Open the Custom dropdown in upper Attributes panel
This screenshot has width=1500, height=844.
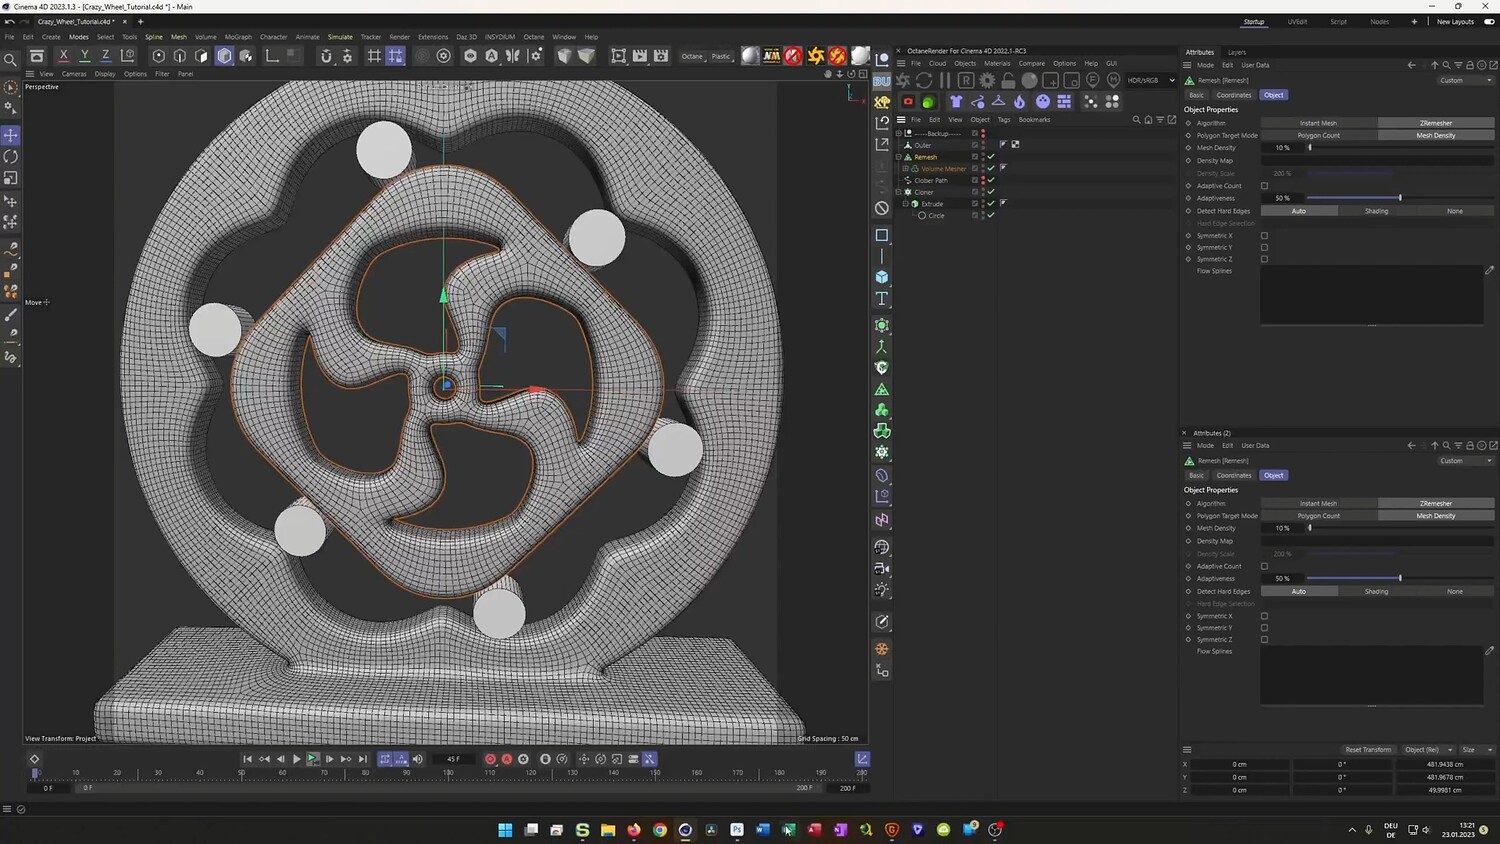(1466, 80)
